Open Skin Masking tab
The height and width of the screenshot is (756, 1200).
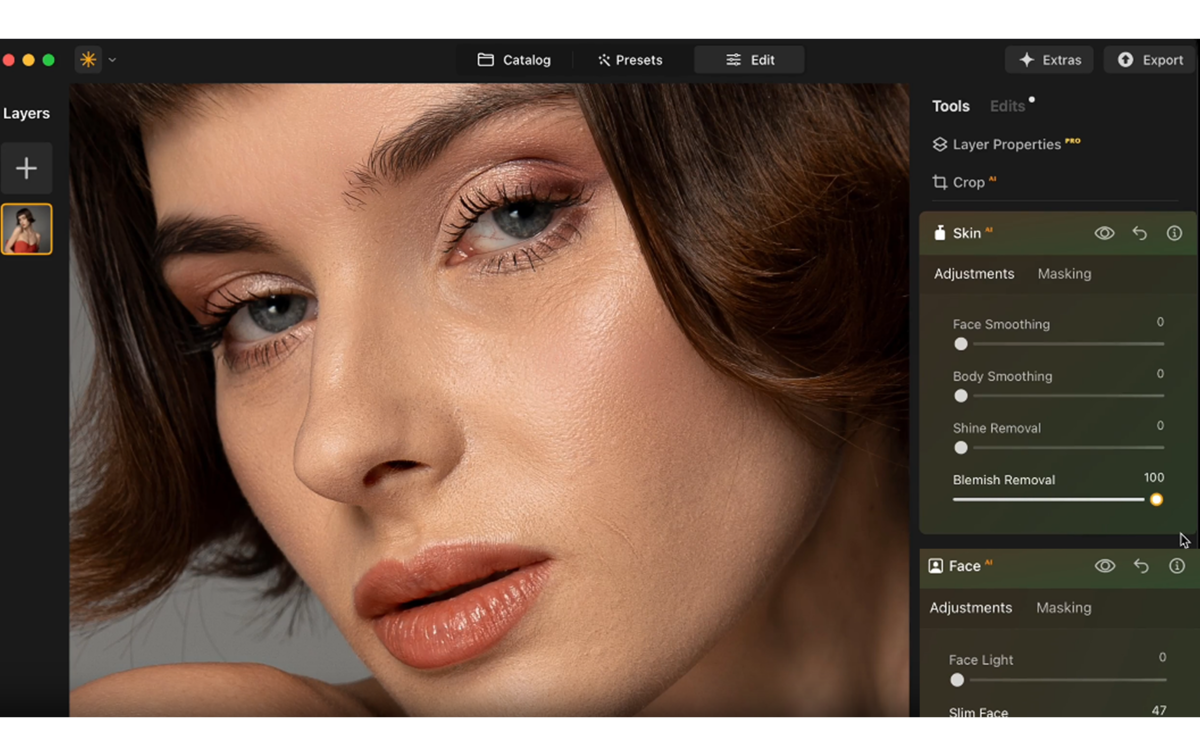(x=1064, y=274)
